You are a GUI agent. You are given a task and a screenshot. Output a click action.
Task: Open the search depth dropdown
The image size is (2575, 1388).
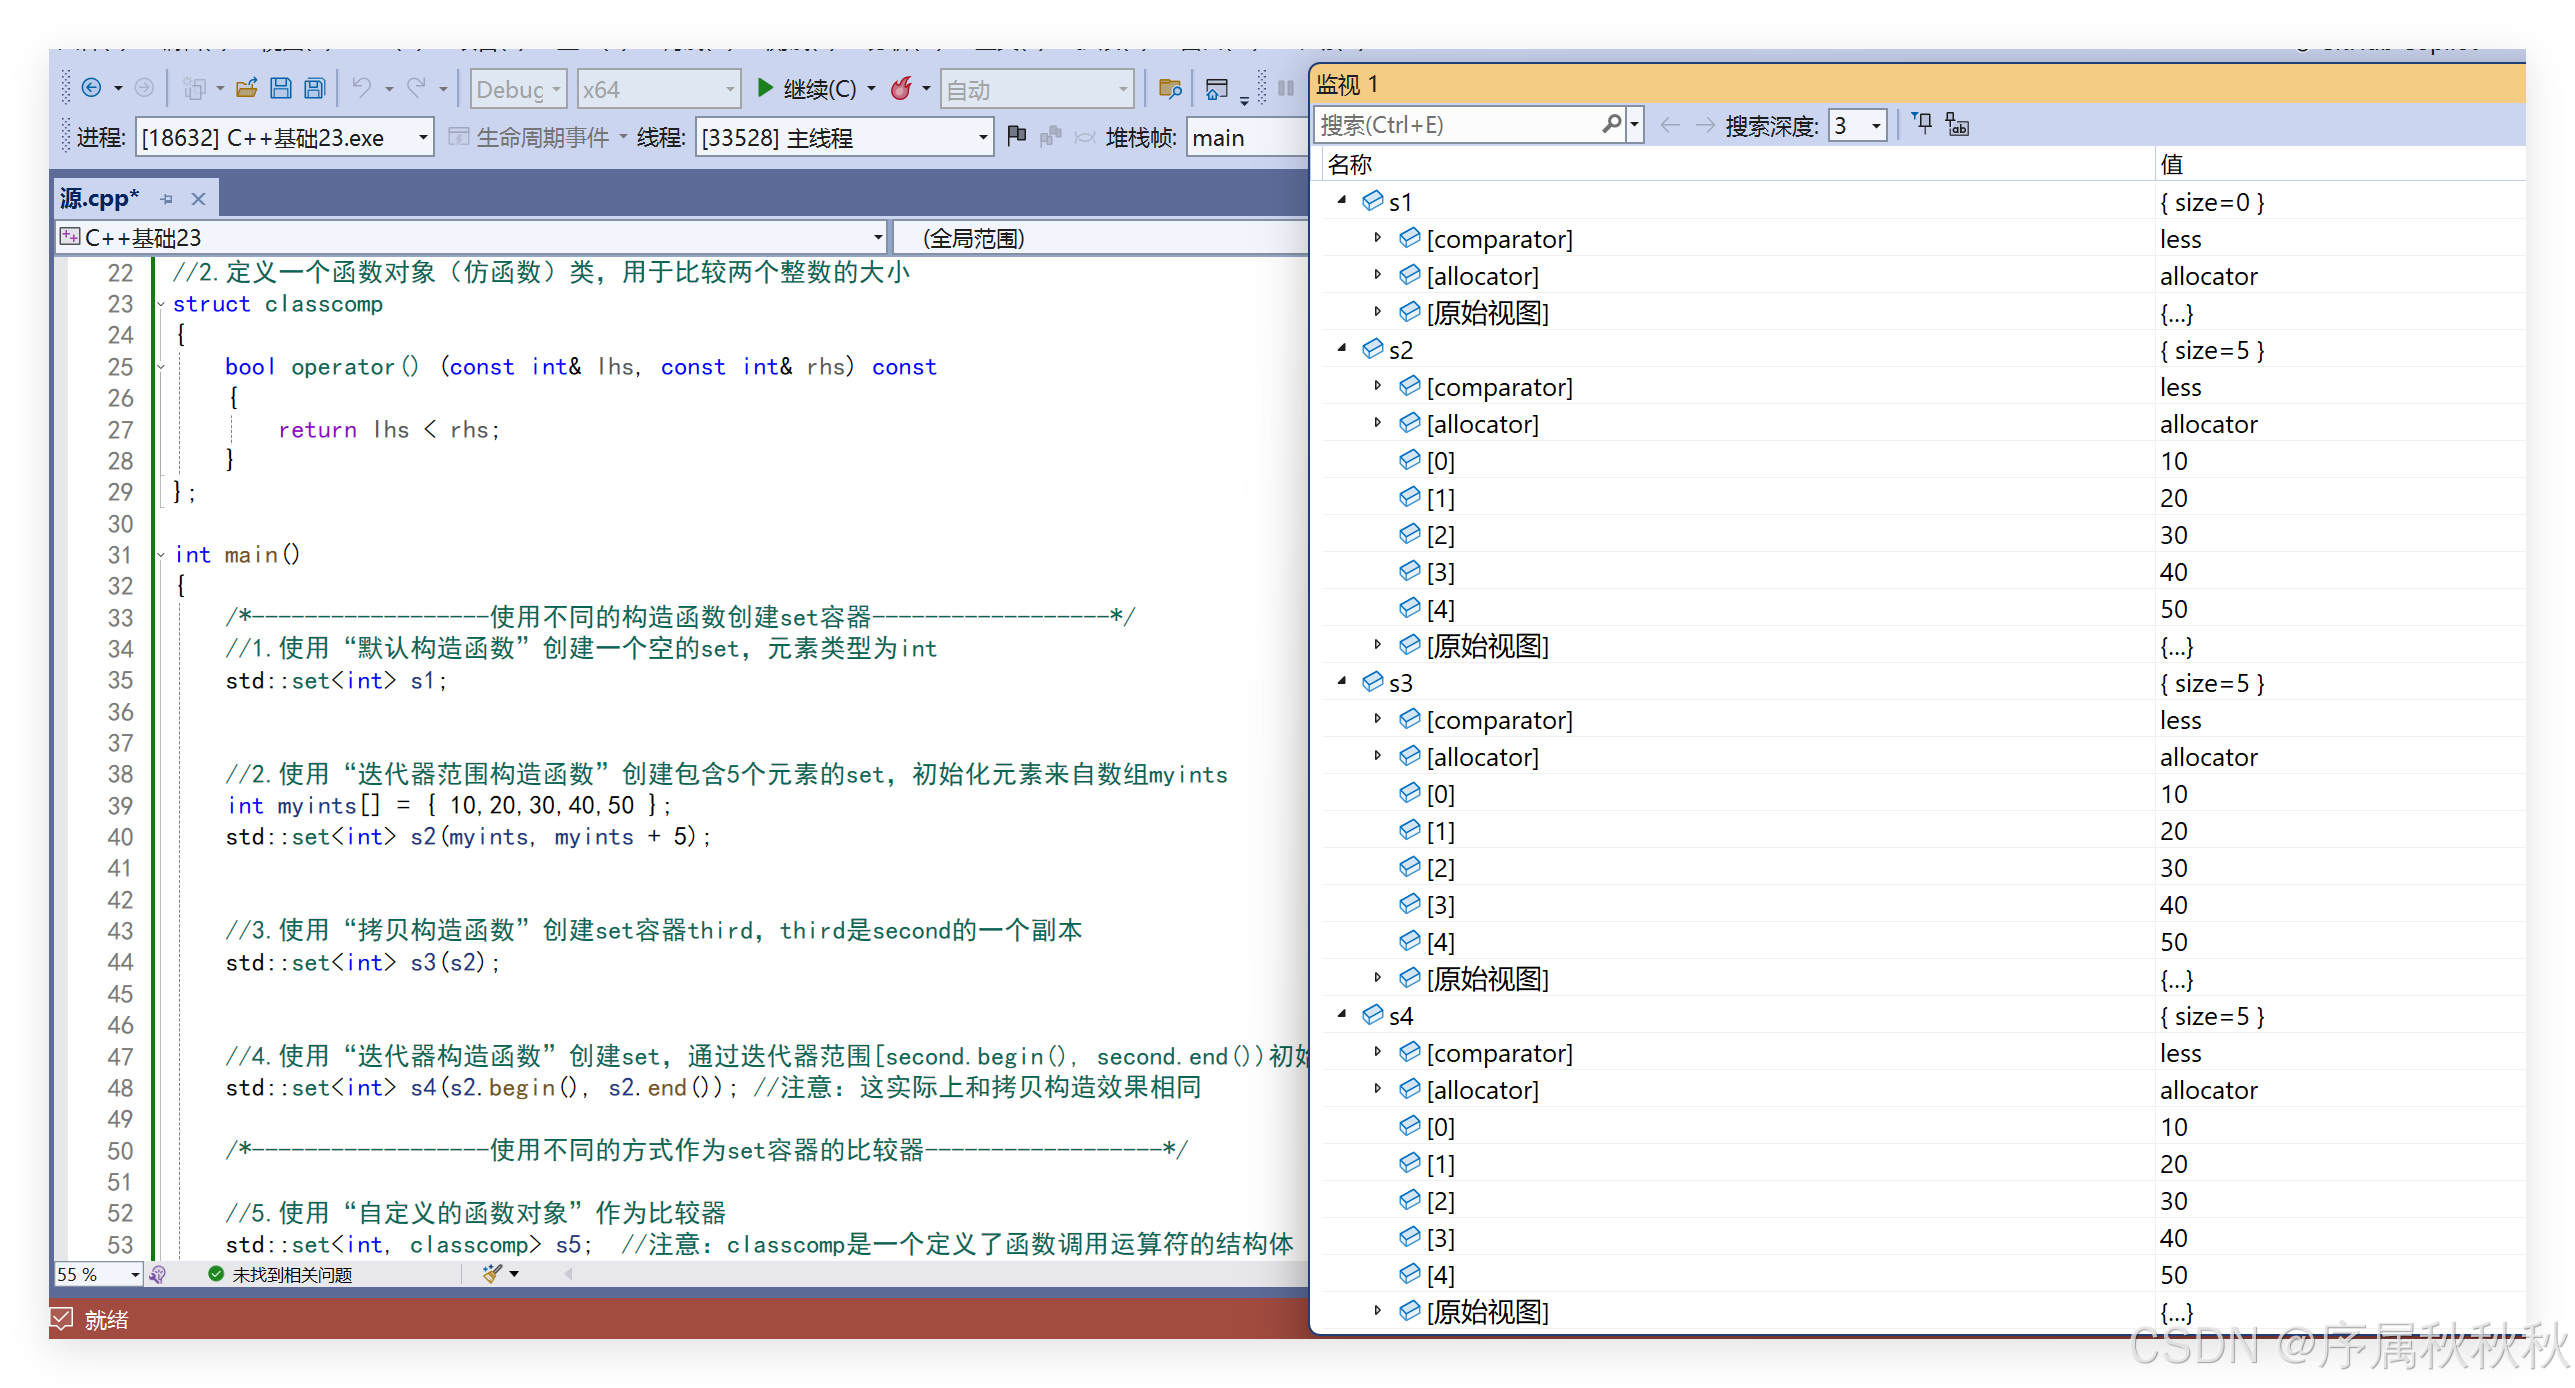(1876, 126)
